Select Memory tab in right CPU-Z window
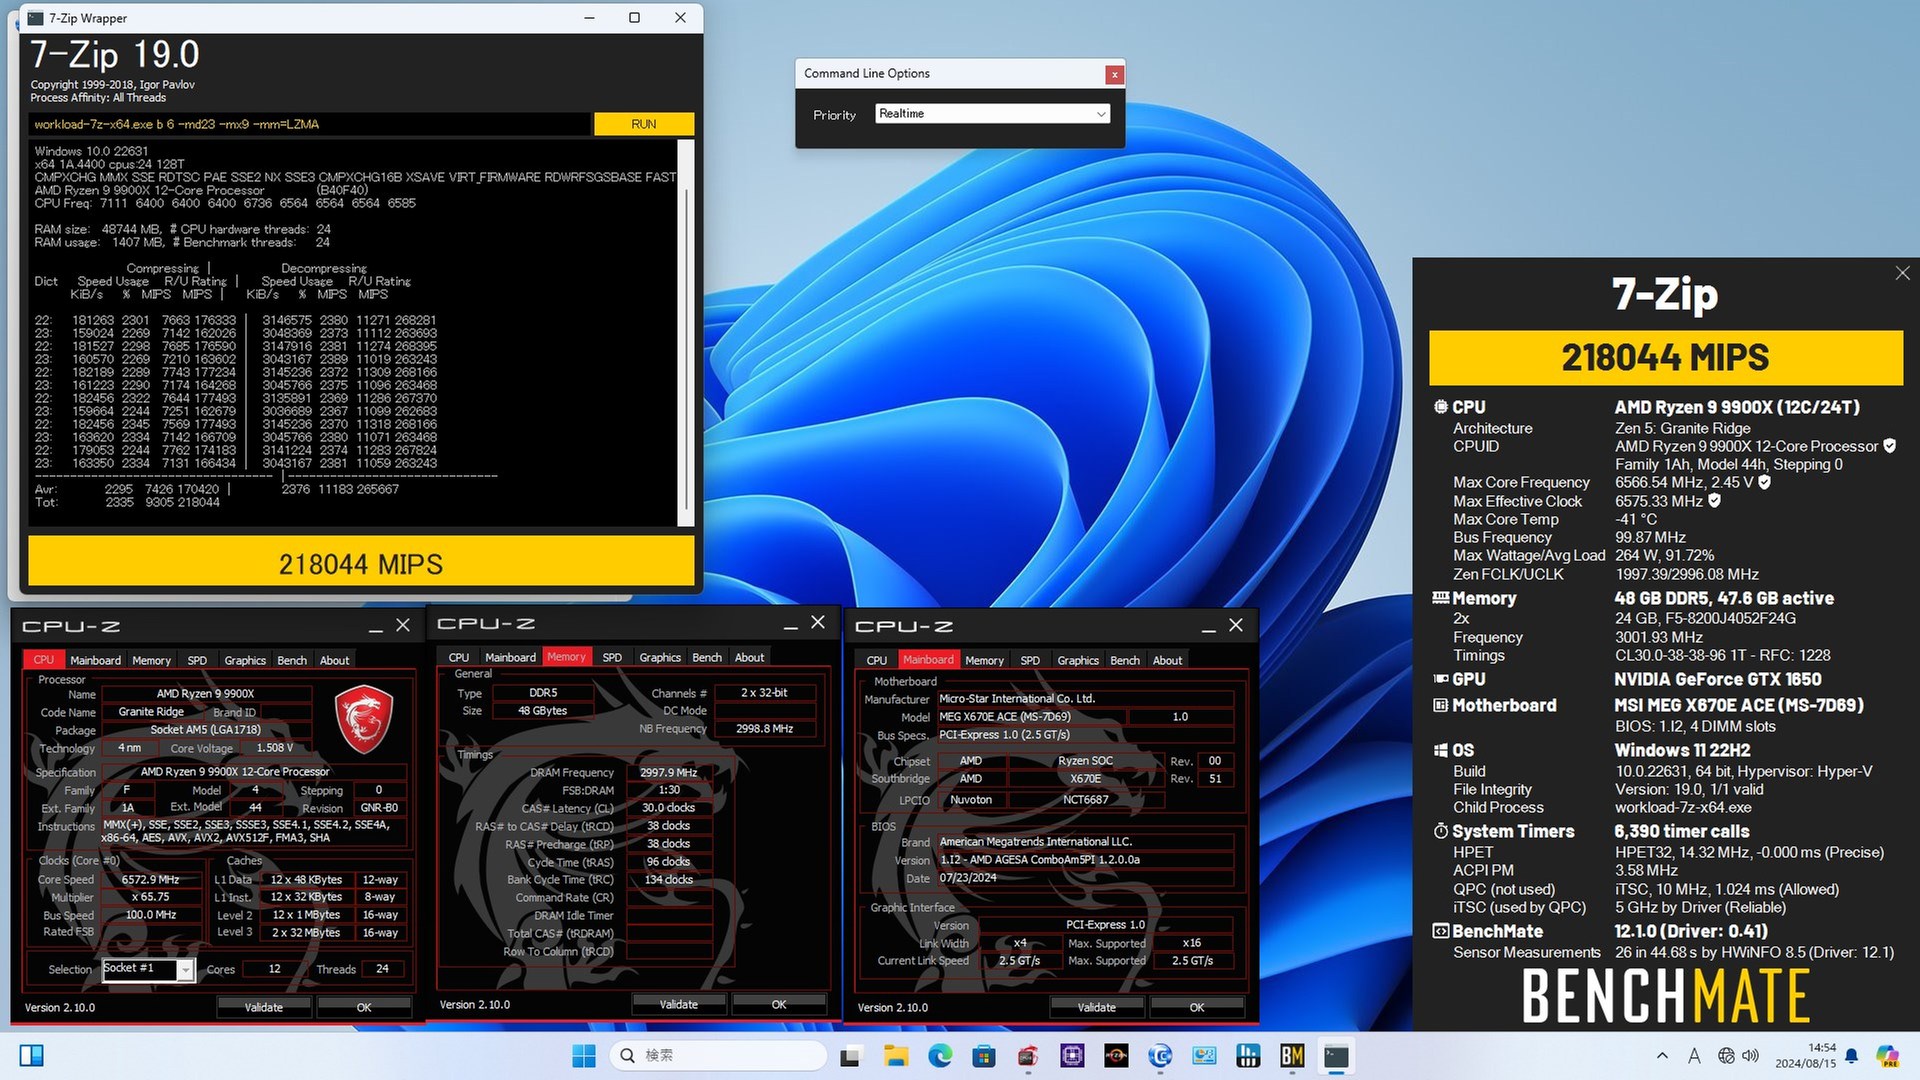 coord(984,660)
